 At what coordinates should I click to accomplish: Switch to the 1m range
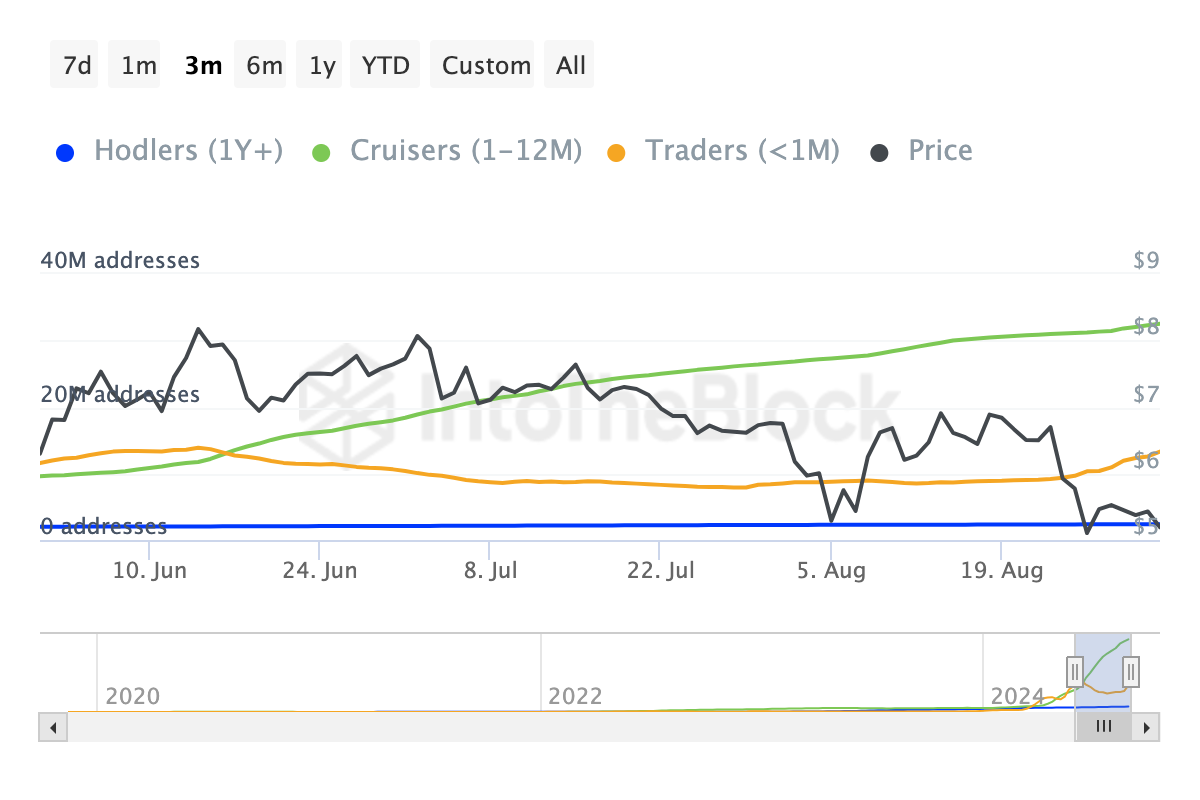click(x=139, y=65)
